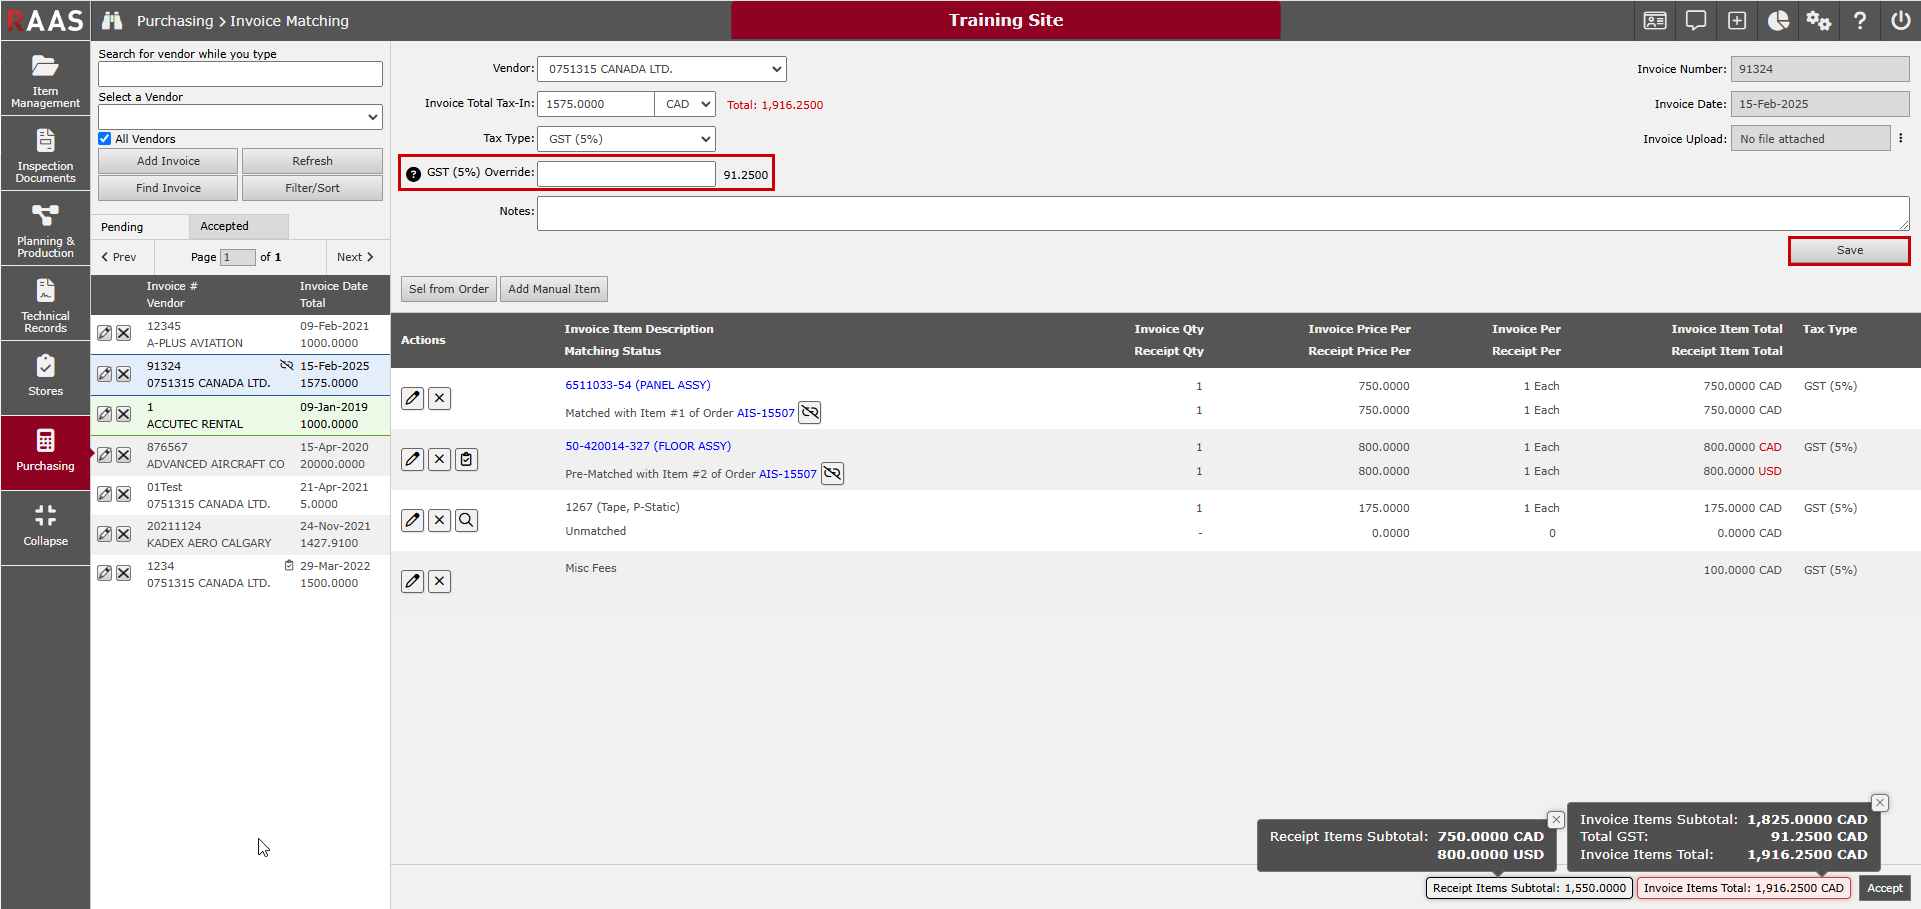
Task: Expand the CAD currency dropdown
Action: coord(685,104)
